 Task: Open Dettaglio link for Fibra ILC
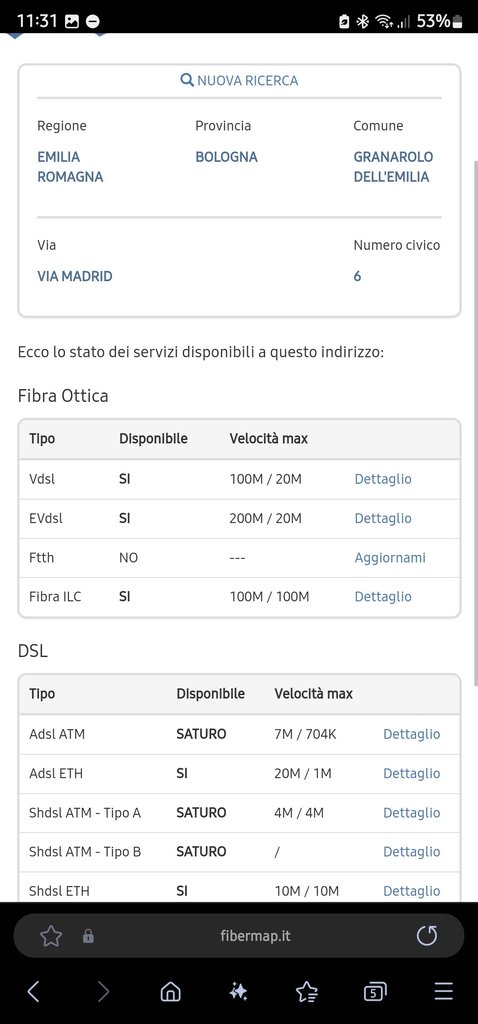click(x=383, y=596)
